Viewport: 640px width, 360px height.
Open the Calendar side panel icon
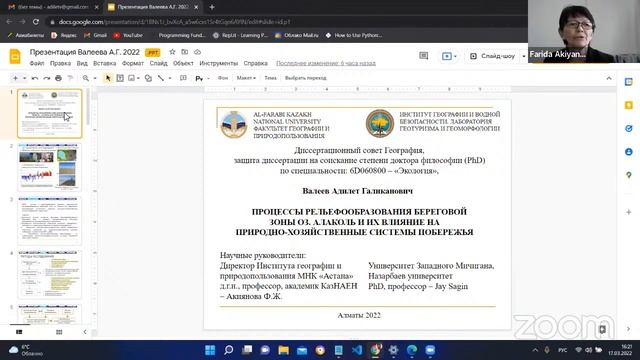629,82
